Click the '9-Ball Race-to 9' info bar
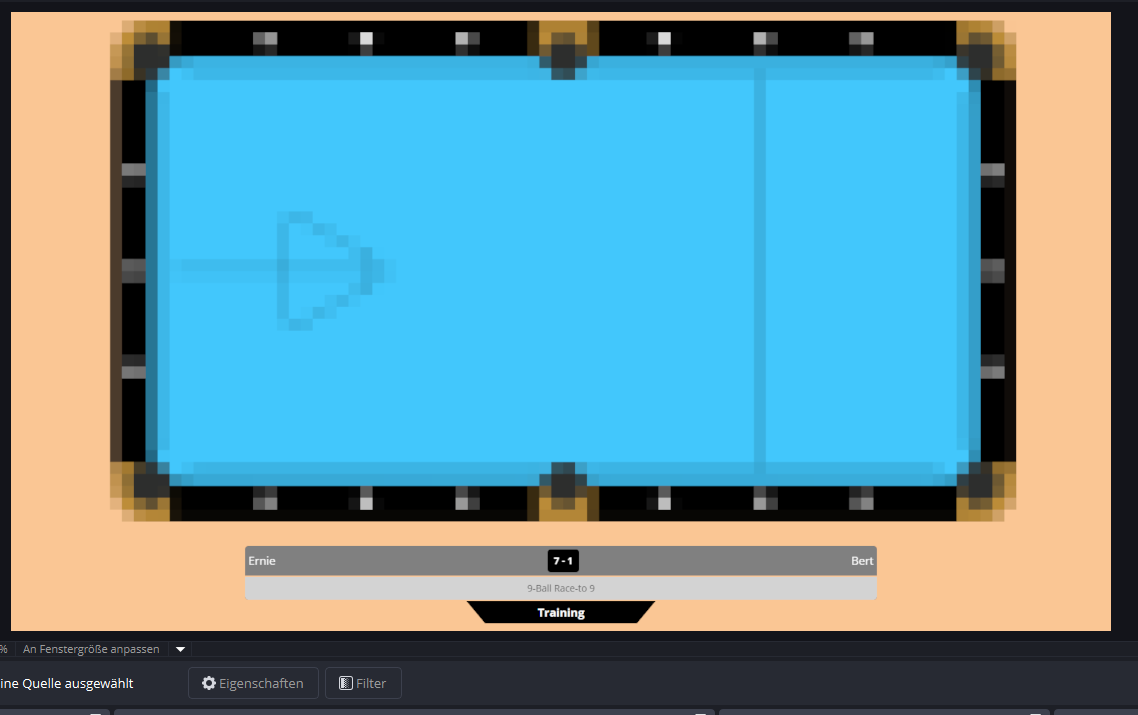This screenshot has width=1138, height=715. point(560,589)
